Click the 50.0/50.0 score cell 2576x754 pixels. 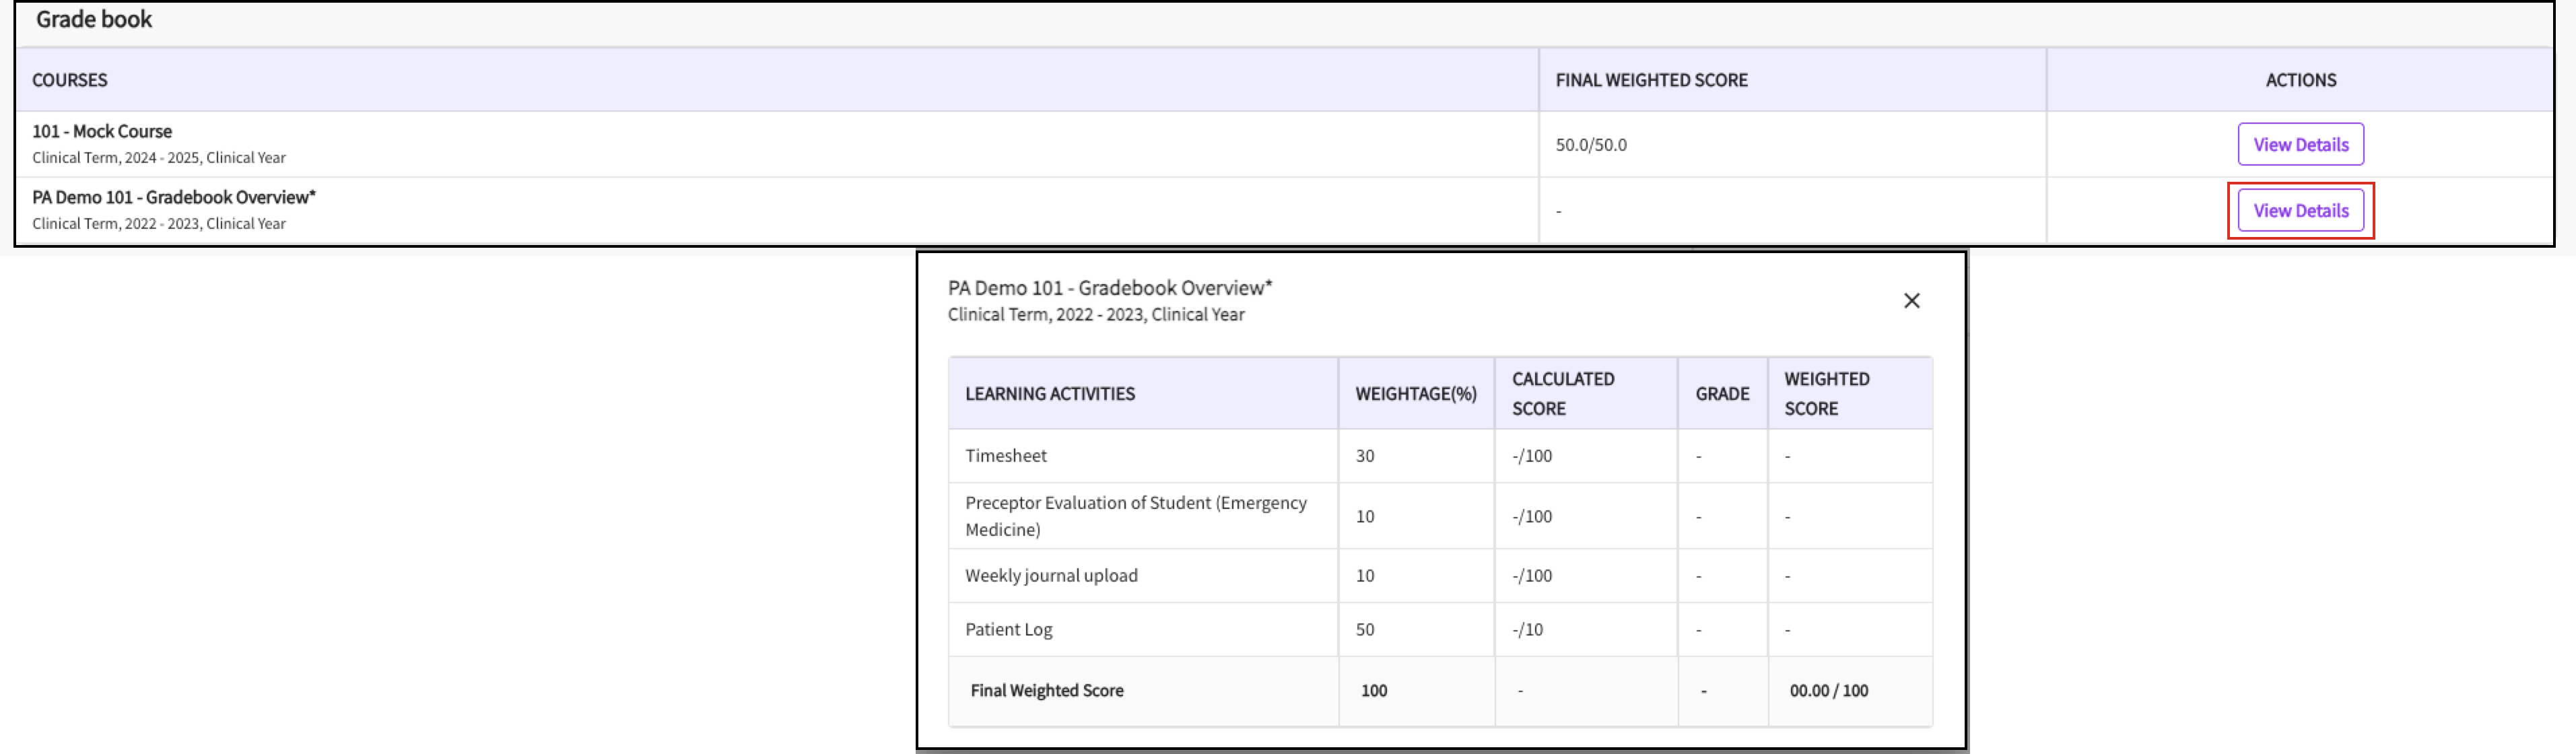click(x=1591, y=145)
